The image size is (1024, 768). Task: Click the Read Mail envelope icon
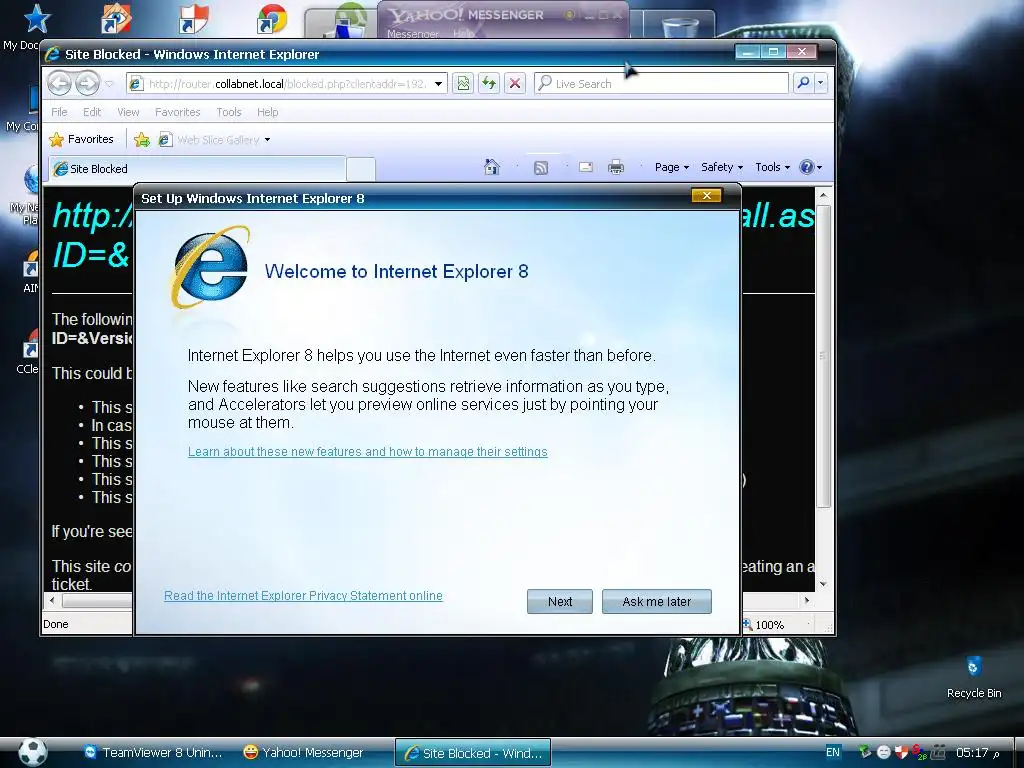point(586,167)
